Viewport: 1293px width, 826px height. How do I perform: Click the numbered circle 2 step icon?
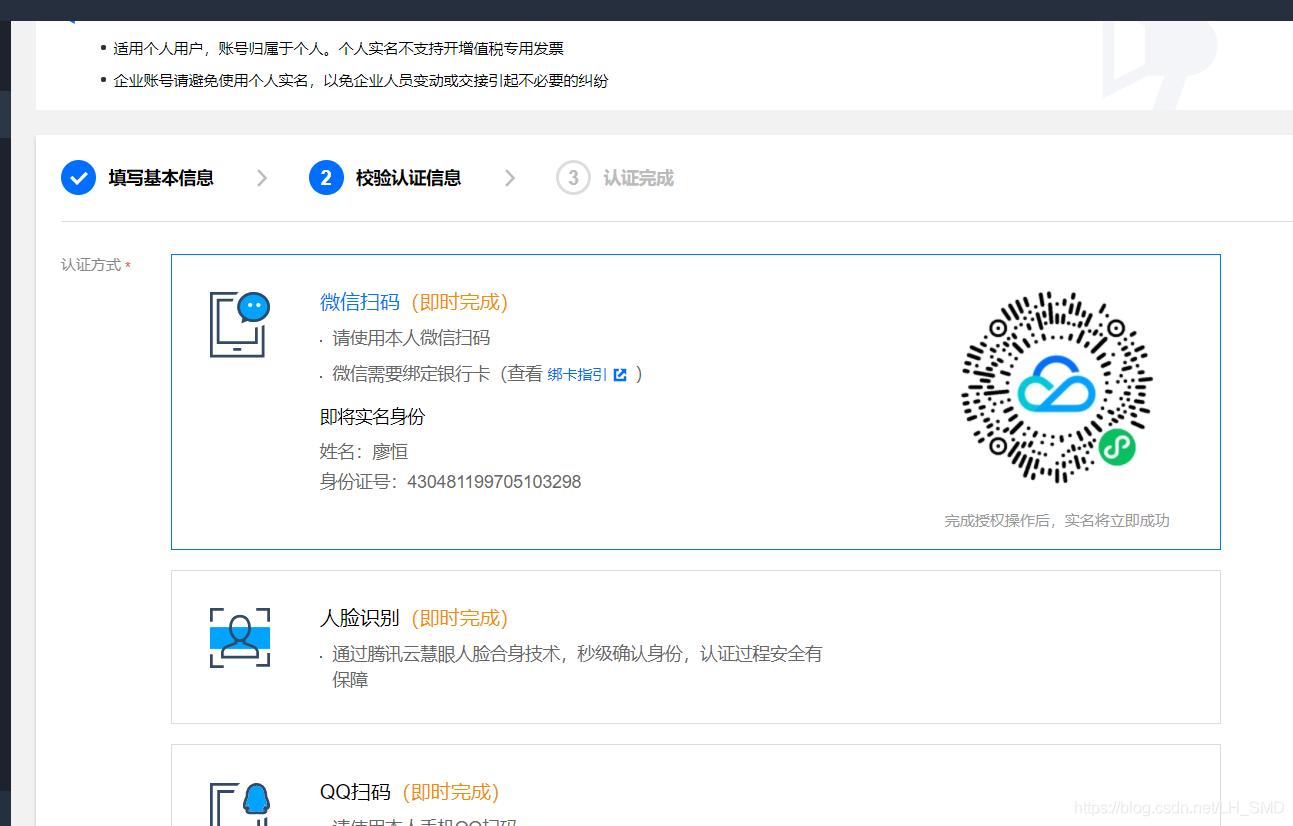pyautogui.click(x=326, y=177)
